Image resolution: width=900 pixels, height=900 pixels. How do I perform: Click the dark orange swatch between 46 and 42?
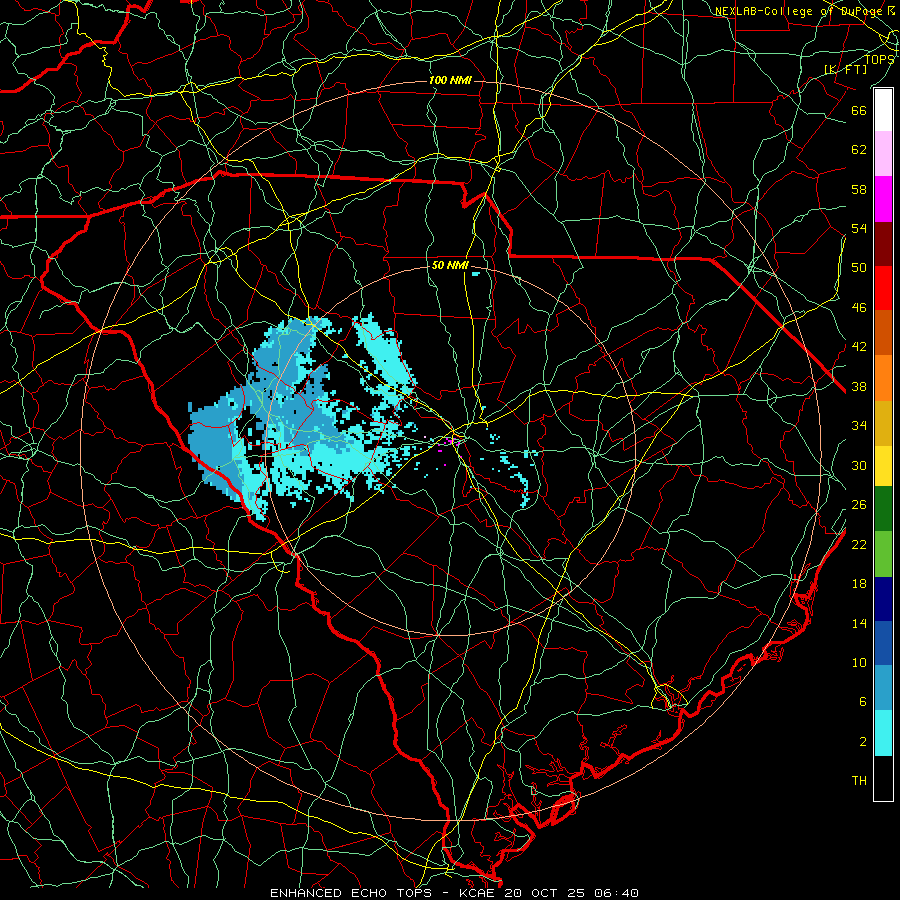click(x=883, y=333)
